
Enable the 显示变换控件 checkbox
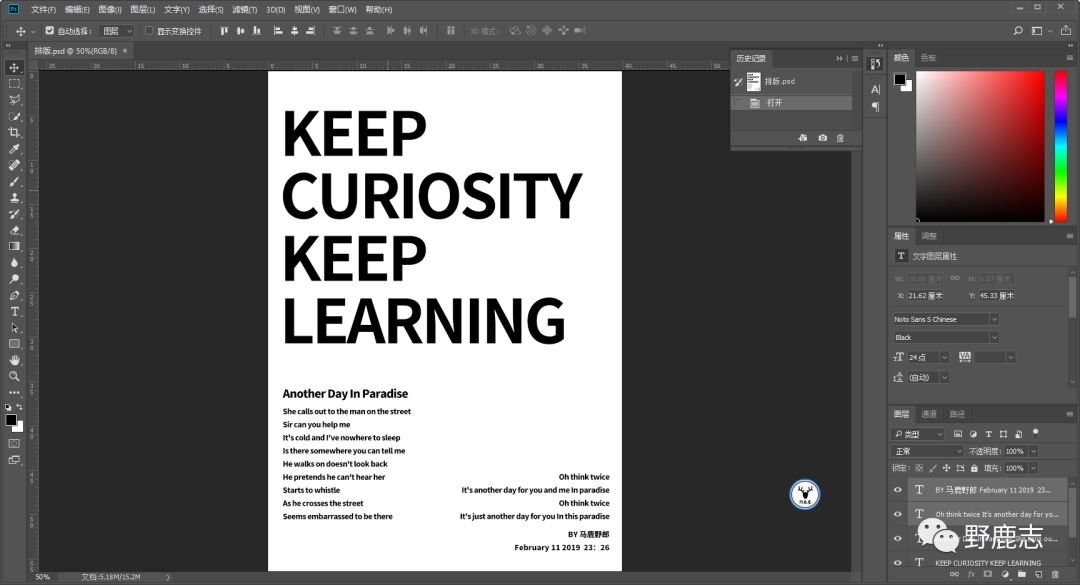pyautogui.click(x=149, y=31)
